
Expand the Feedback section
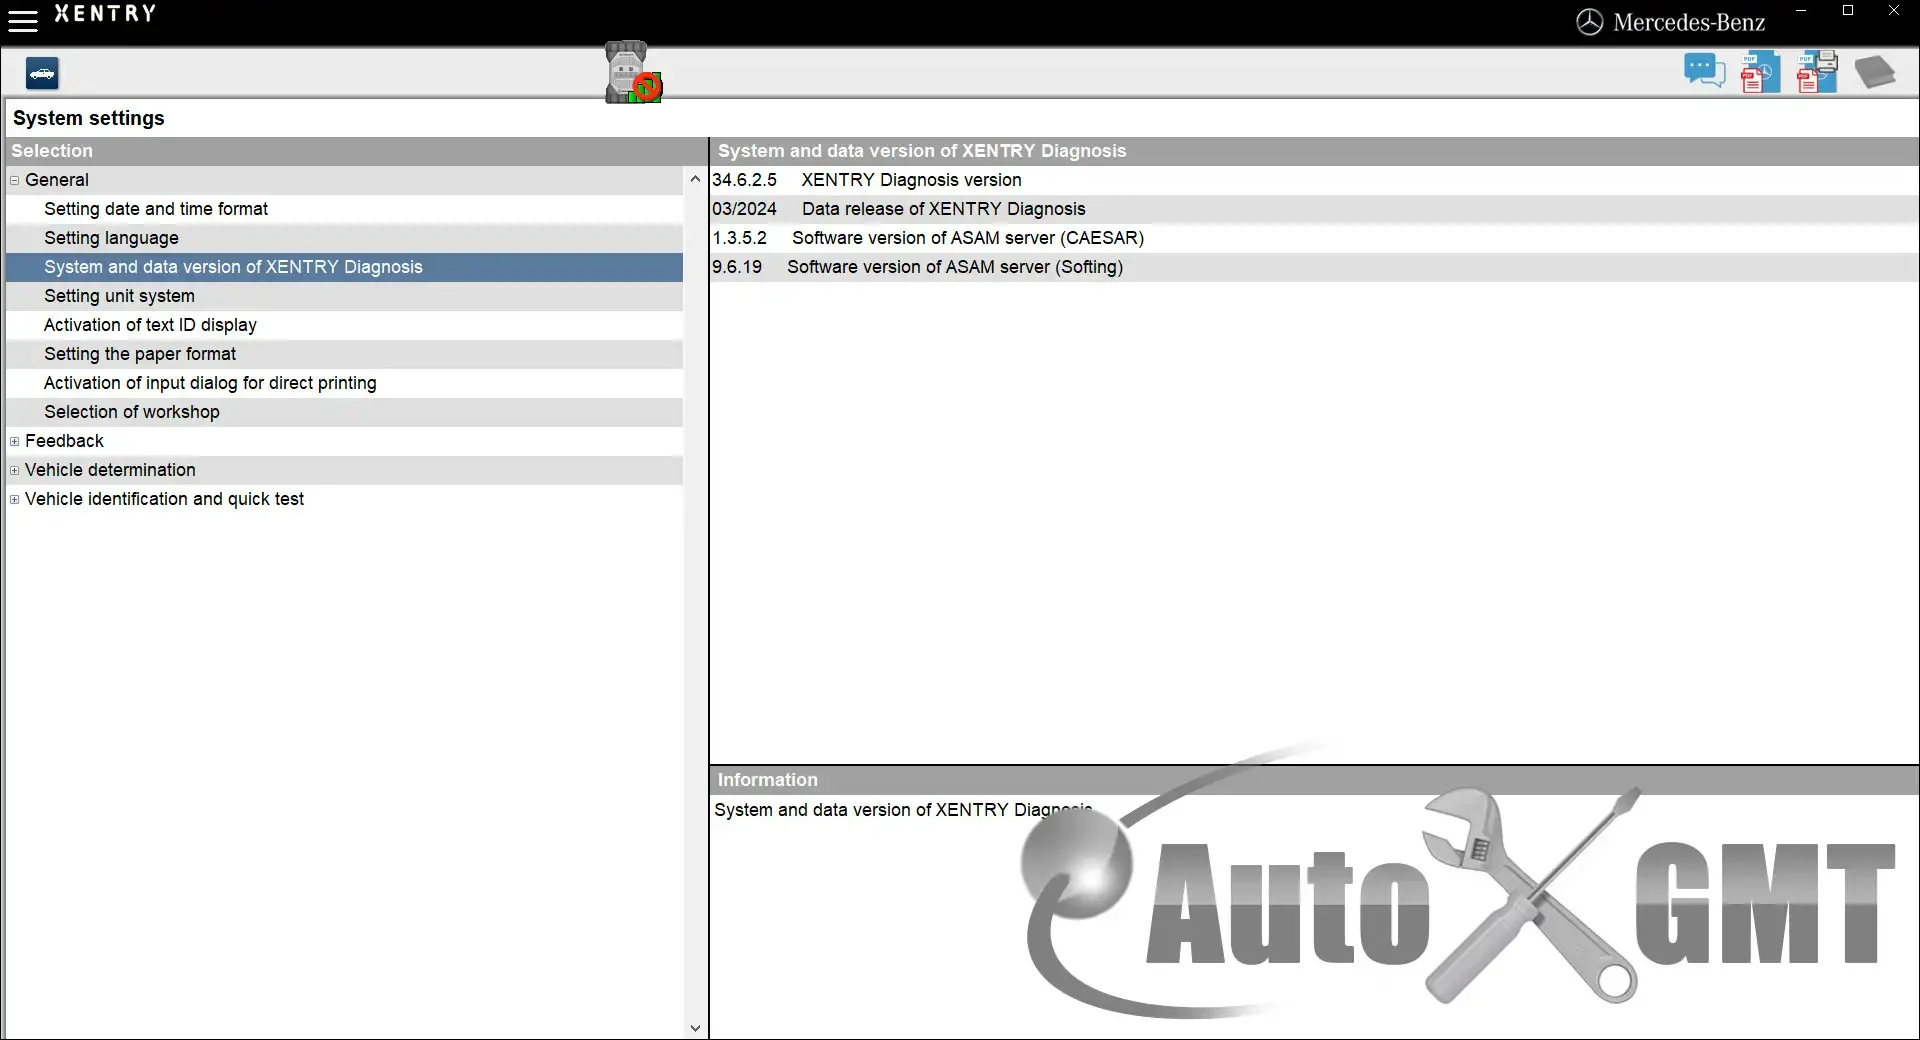(15, 441)
